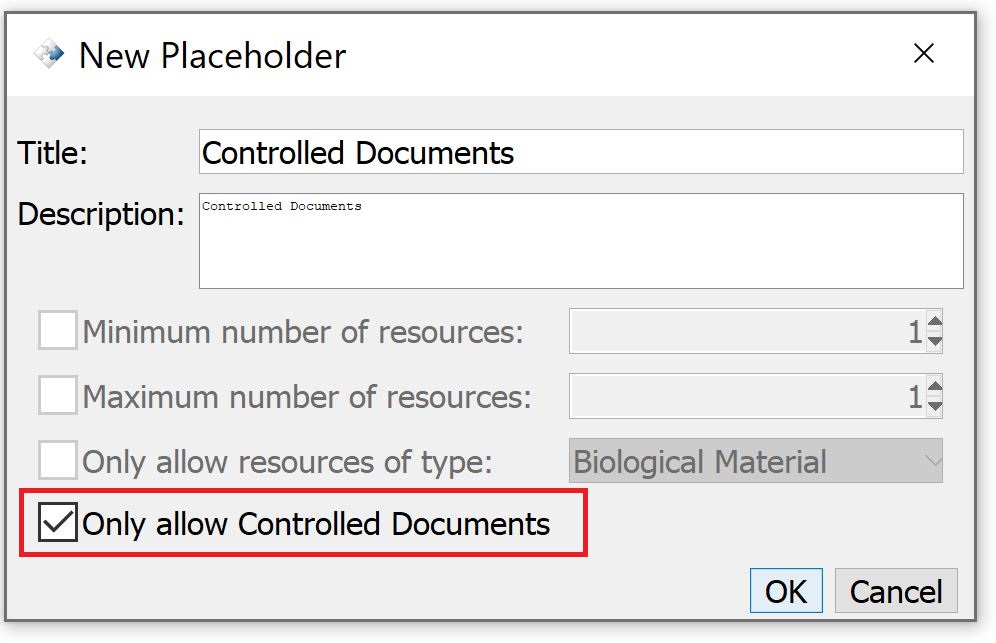Focus the Description text area

(580, 241)
